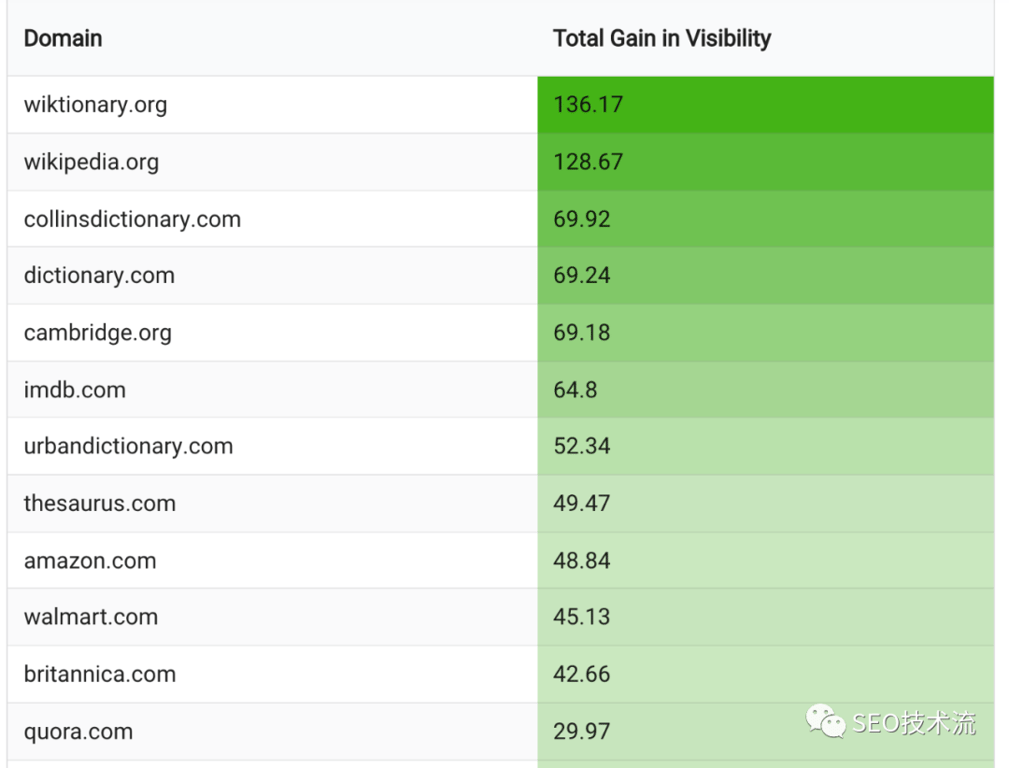Choose the dictionary.com row domain
Image resolution: width=1009 pixels, height=768 pixels.
pos(99,276)
